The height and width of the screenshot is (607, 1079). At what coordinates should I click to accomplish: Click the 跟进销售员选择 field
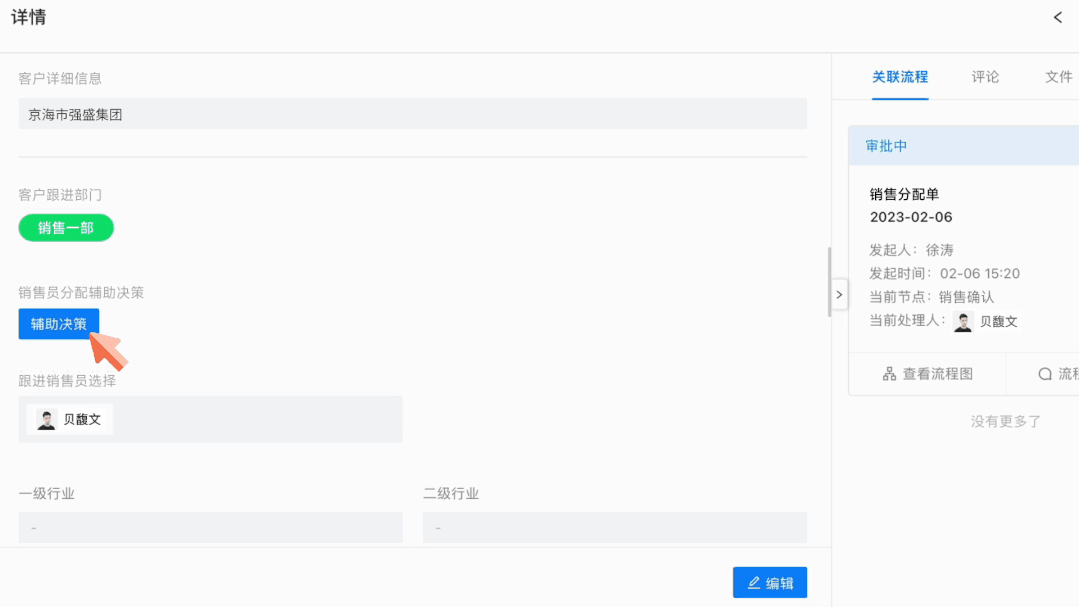pyautogui.click(x=210, y=419)
